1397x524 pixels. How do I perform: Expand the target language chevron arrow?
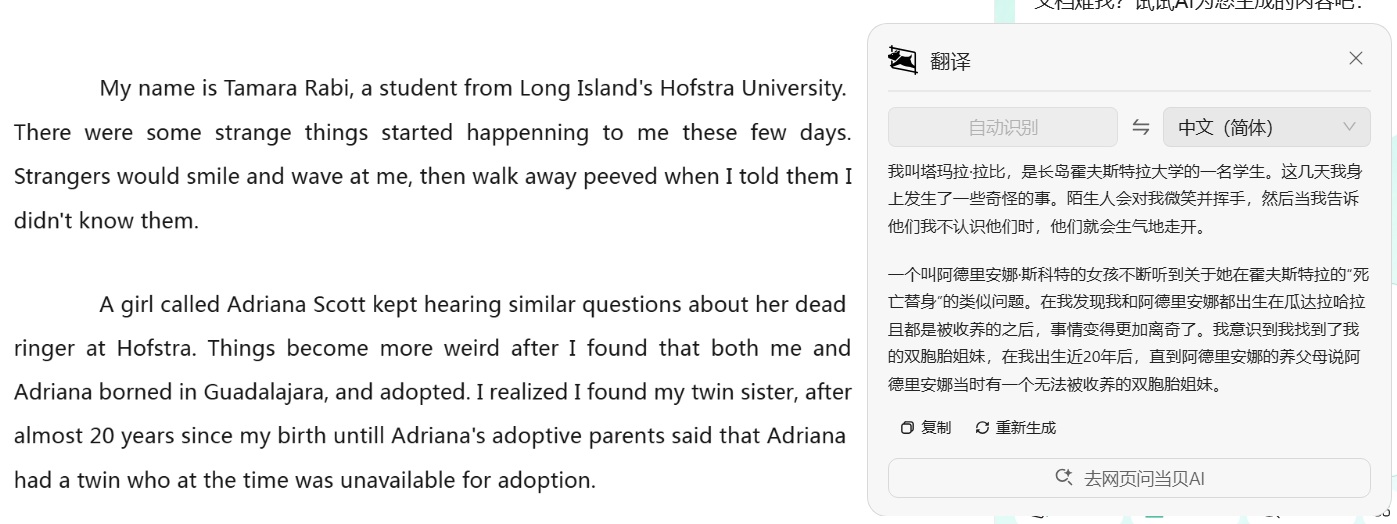pyautogui.click(x=1349, y=127)
